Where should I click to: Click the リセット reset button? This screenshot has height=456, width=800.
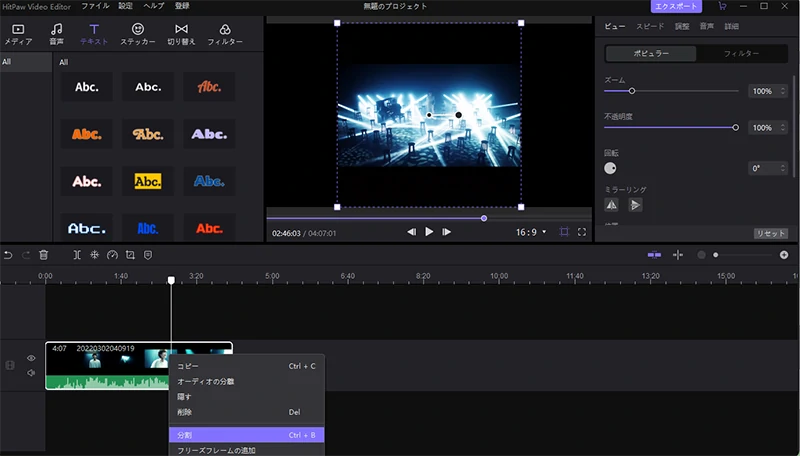coord(770,233)
